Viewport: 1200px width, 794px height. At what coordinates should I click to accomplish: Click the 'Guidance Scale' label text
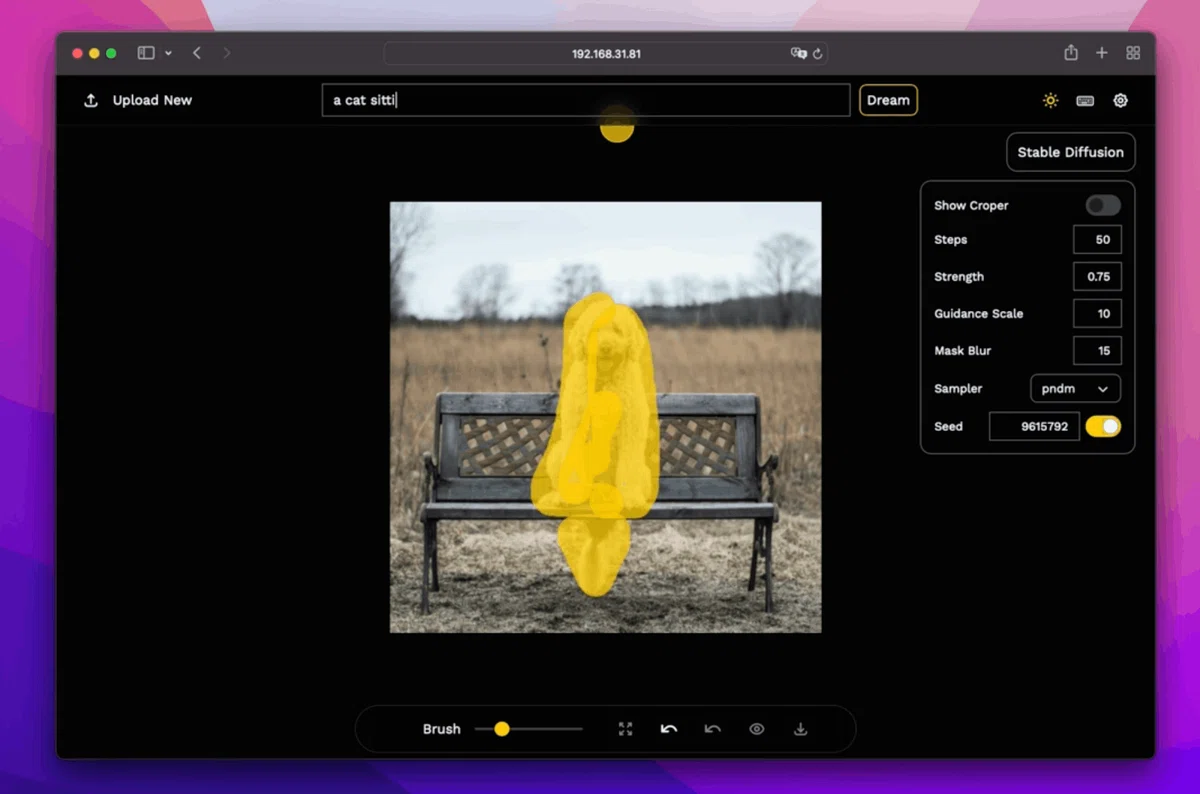[x=978, y=314]
